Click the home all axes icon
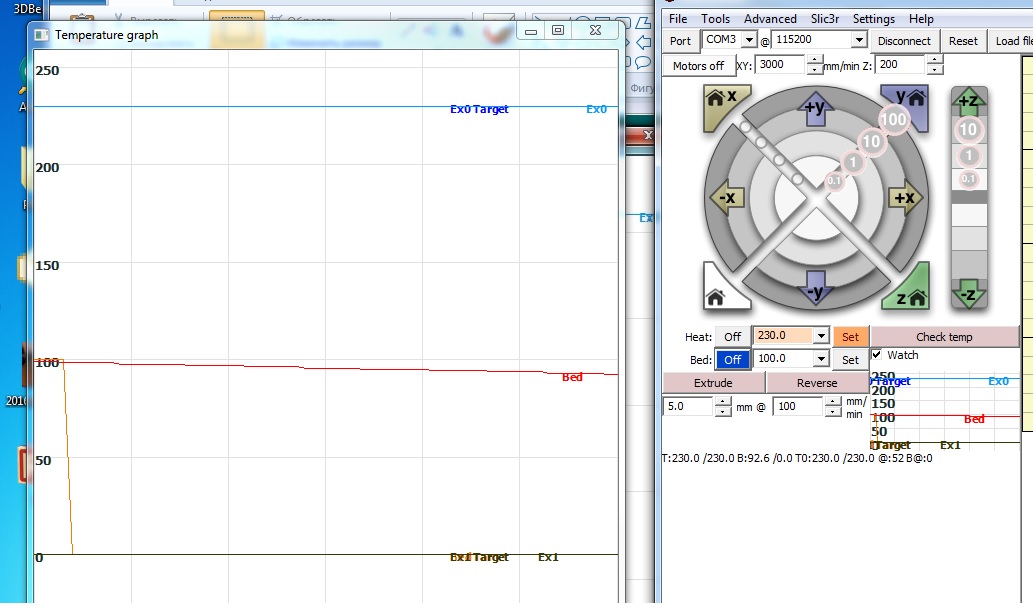Screen dimensions: 1033x612 (x=721, y=291)
